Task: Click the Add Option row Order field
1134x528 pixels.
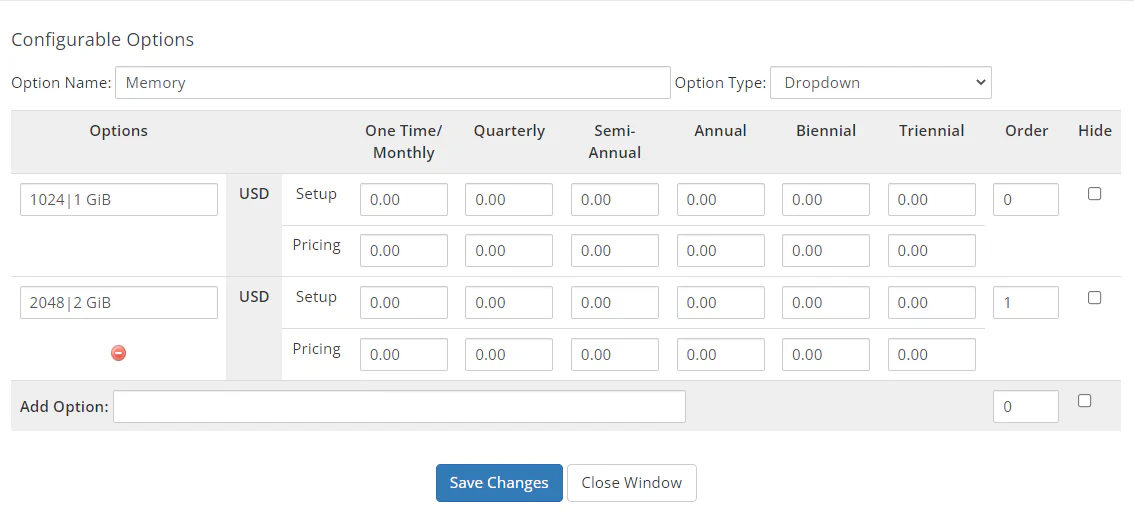Action: 1026,406
